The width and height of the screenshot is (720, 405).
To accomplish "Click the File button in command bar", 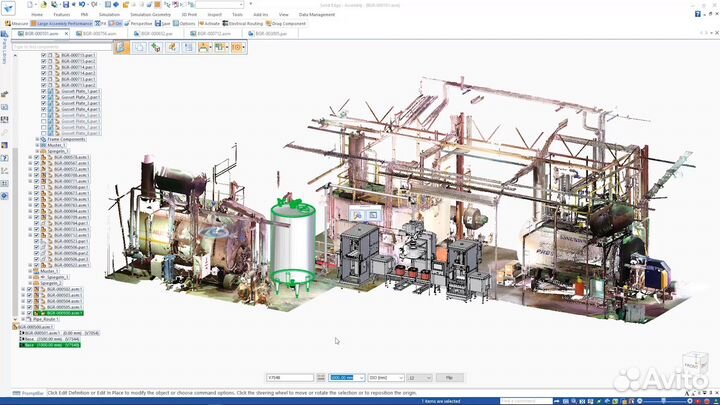I will pyautogui.click(x=450, y=378).
